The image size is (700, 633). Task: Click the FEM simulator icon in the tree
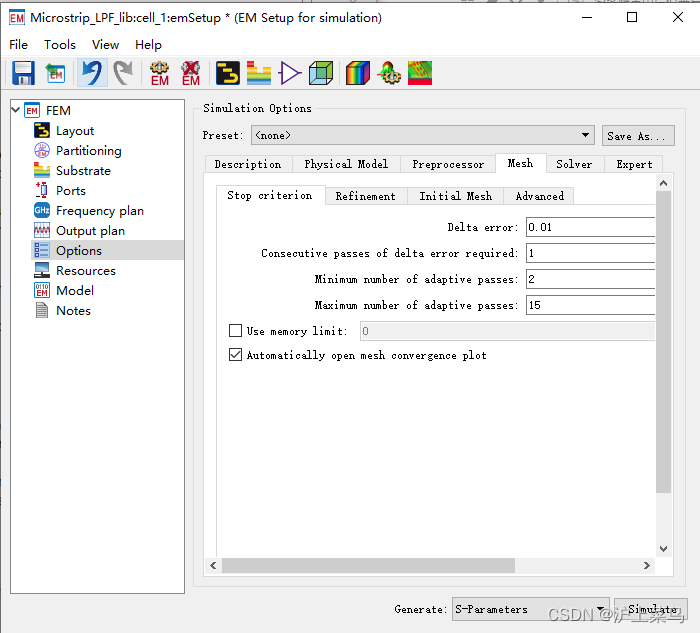[x=32, y=110]
